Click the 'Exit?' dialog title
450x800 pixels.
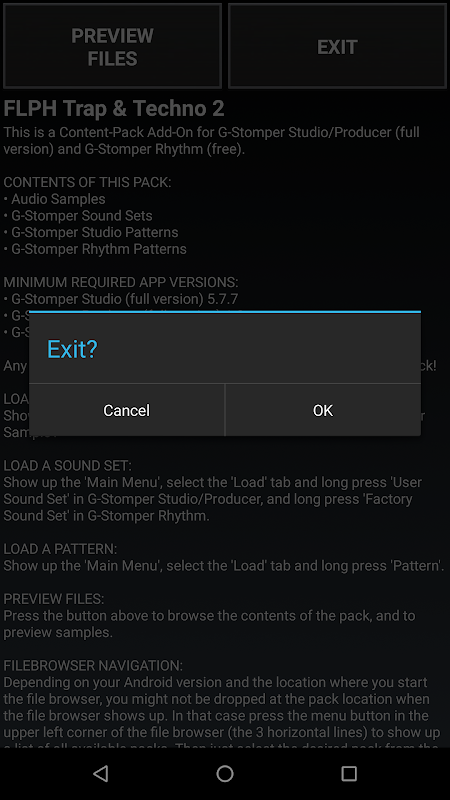72,349
